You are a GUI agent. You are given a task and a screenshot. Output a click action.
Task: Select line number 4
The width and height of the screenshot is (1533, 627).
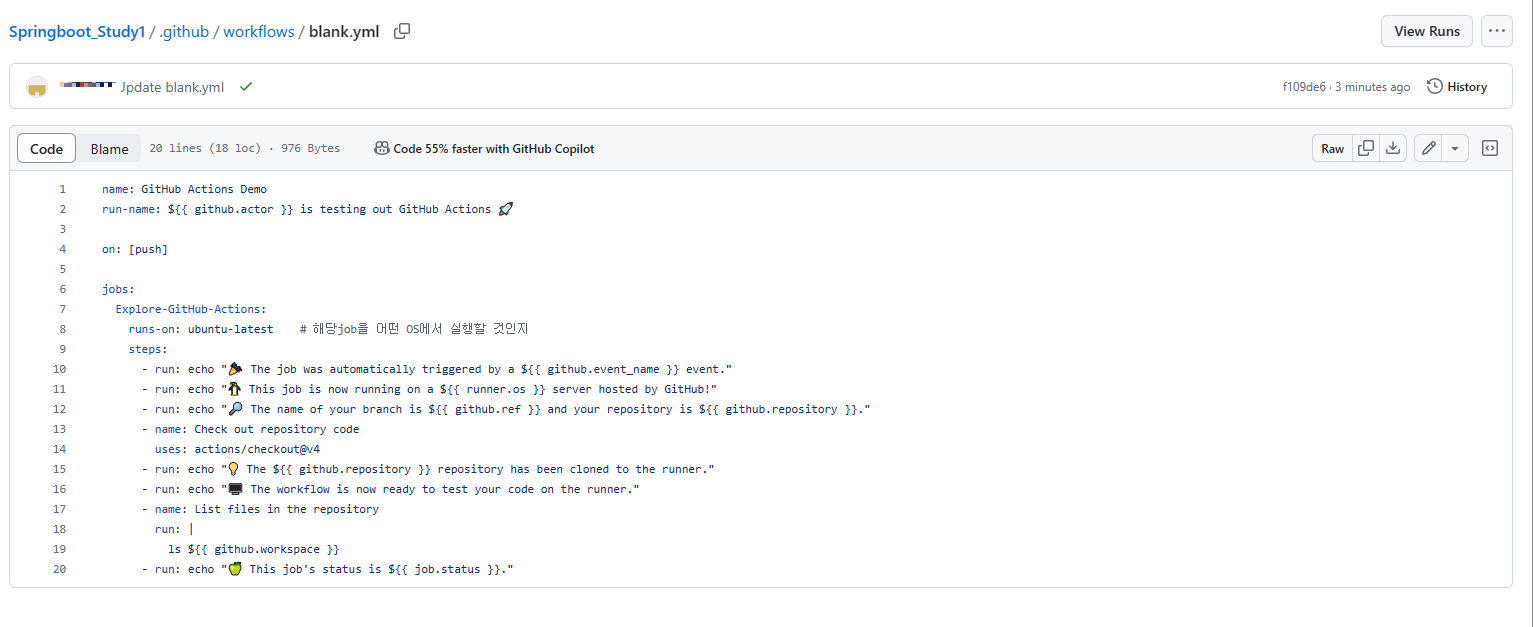(x=62, y=249)
